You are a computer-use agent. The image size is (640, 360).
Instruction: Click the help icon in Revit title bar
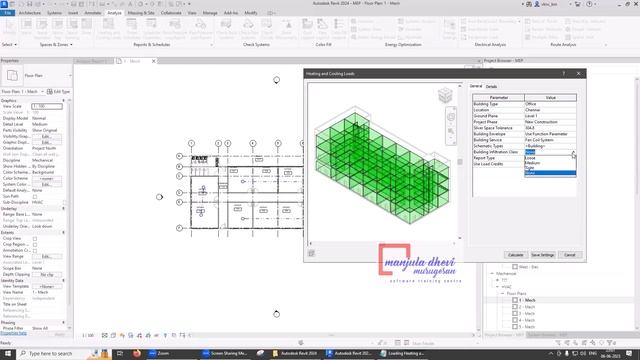(x=589, y=4)
